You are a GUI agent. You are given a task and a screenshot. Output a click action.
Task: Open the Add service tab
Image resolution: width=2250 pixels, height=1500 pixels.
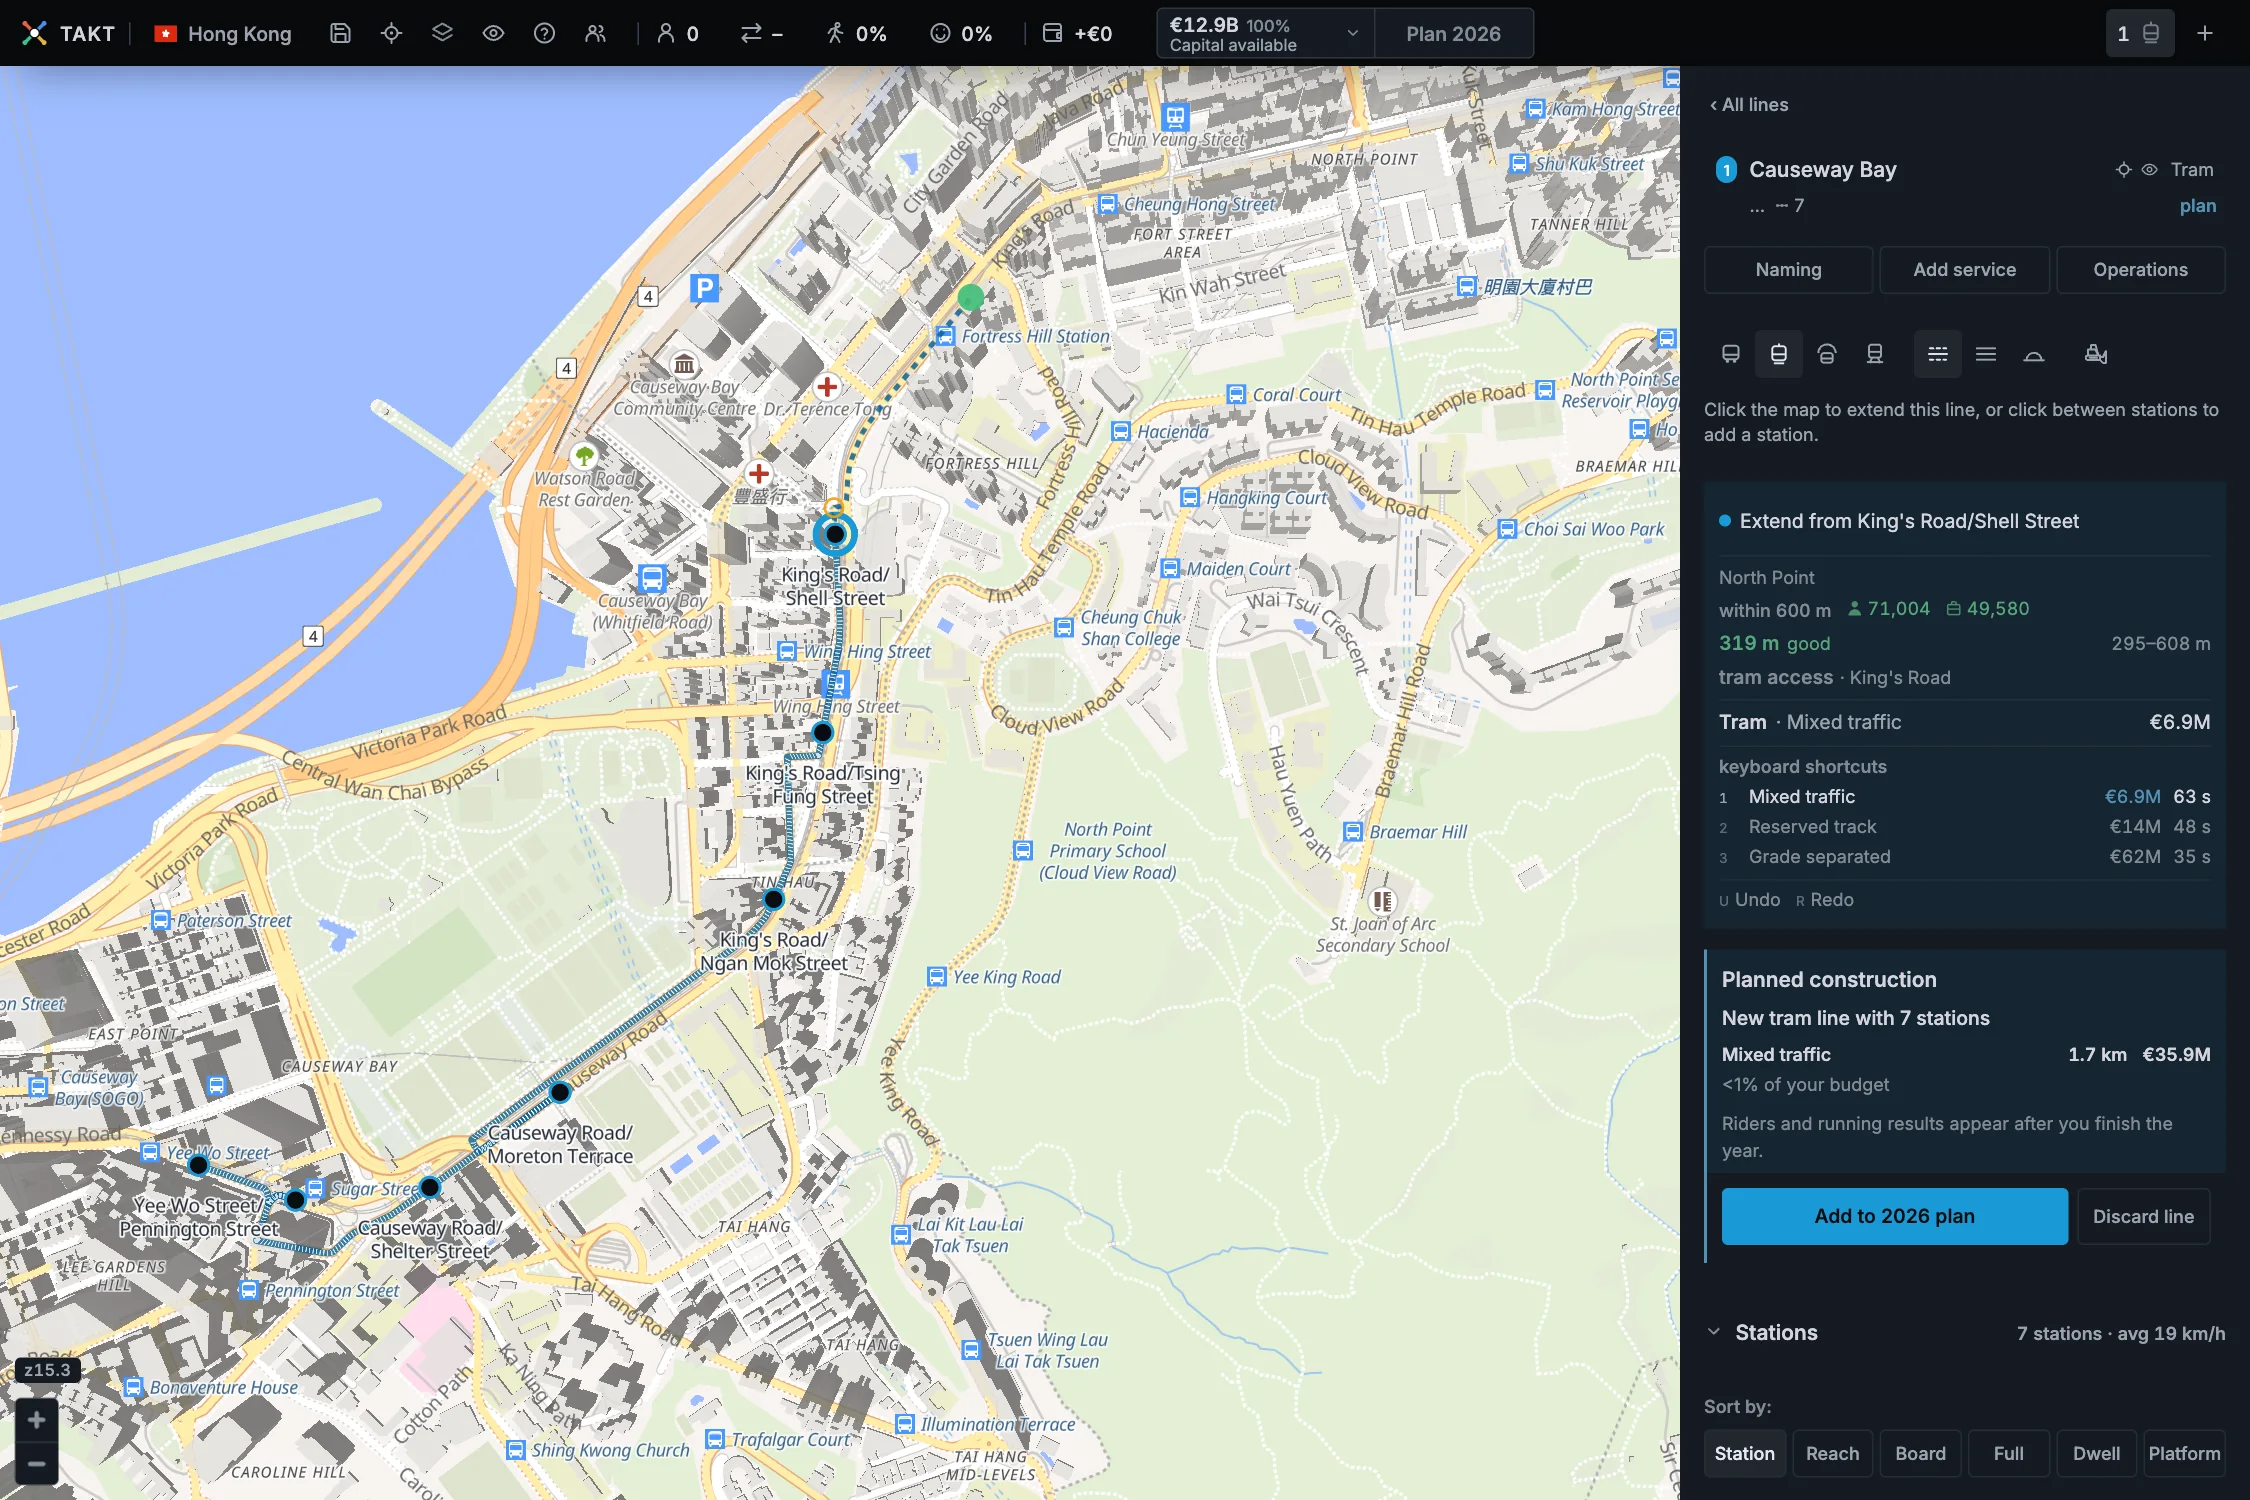[x=1964, y=270]
